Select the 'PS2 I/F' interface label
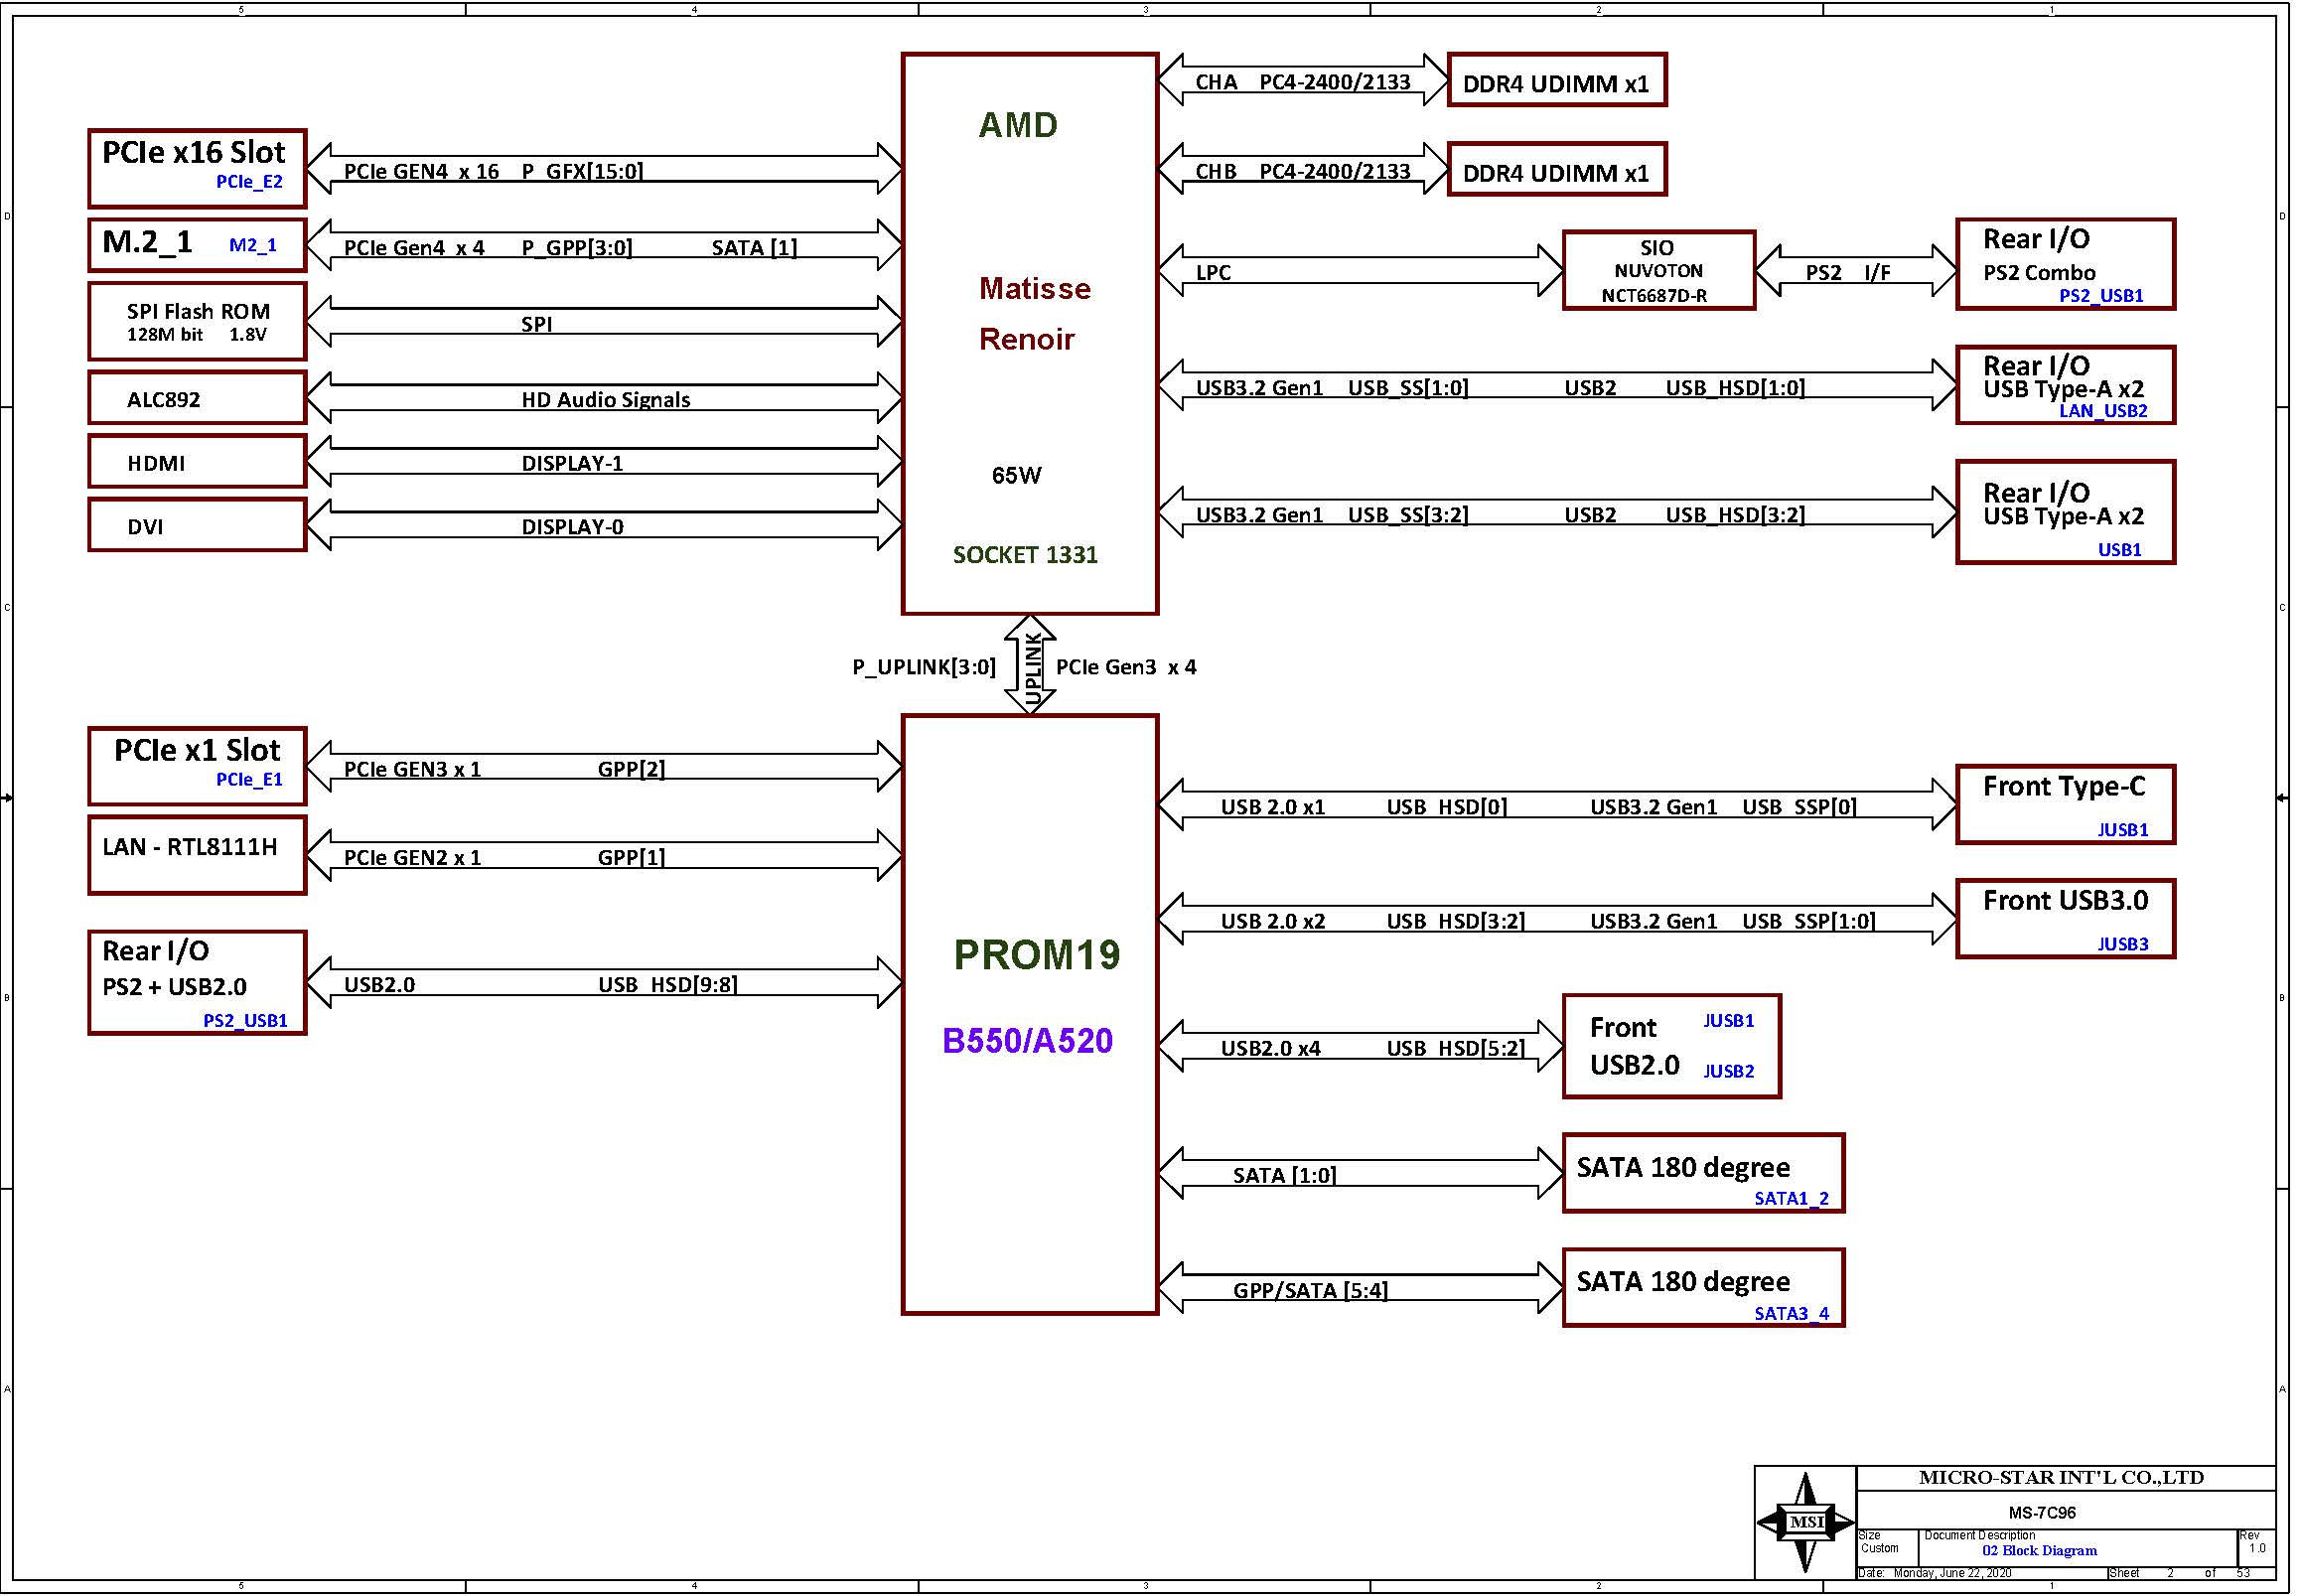Viewport: 2301px width, 1596px height. tap(1848, 273)
